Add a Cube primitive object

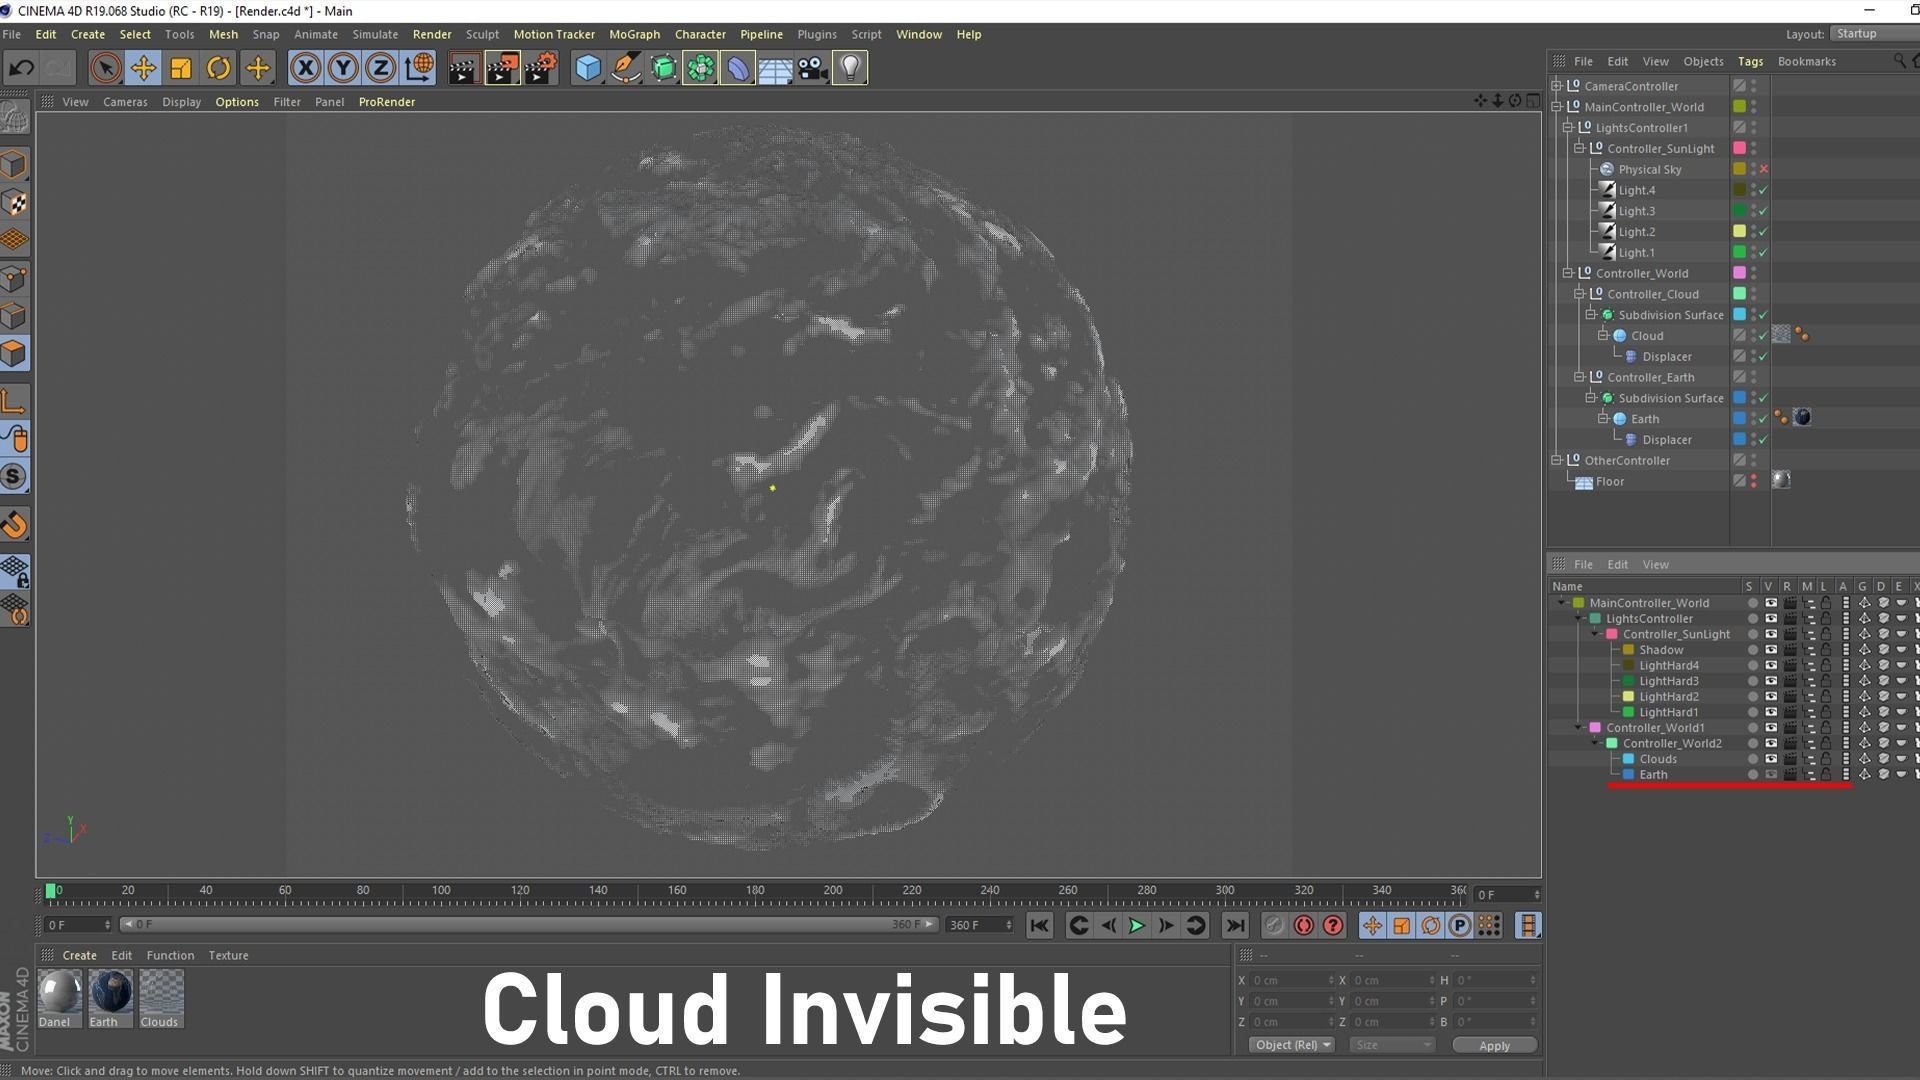tap(588, 68)
